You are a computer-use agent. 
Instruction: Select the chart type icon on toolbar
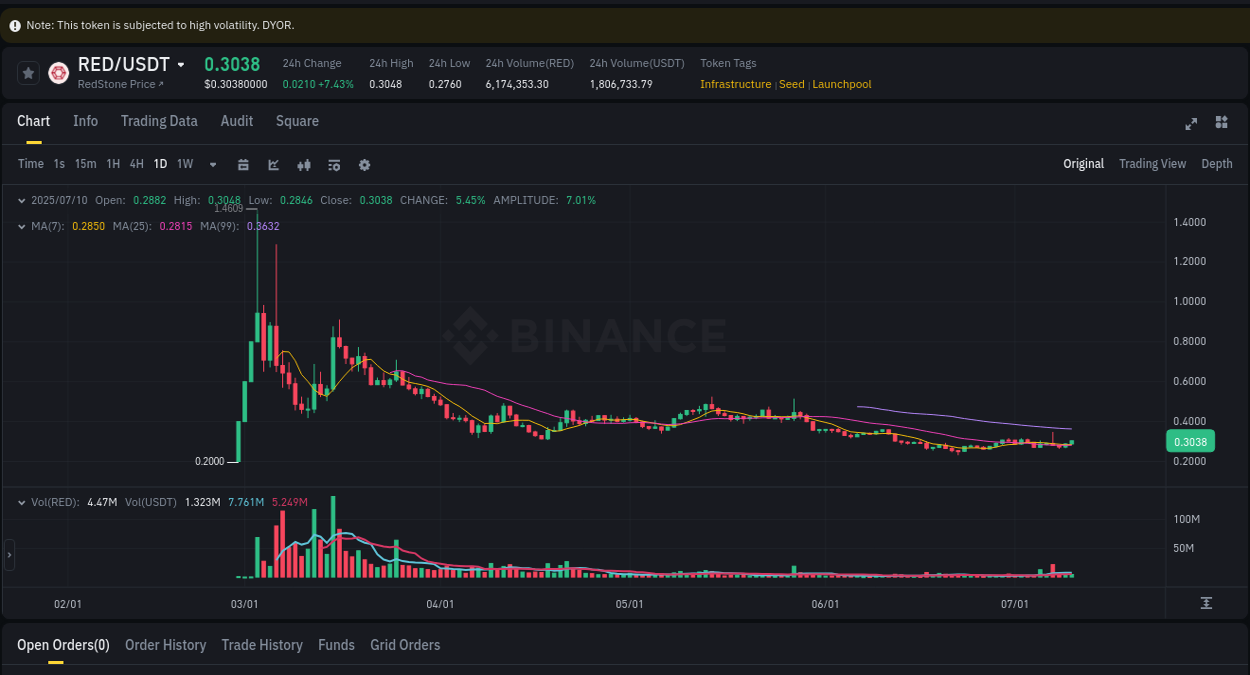click(x=274, y=164)
